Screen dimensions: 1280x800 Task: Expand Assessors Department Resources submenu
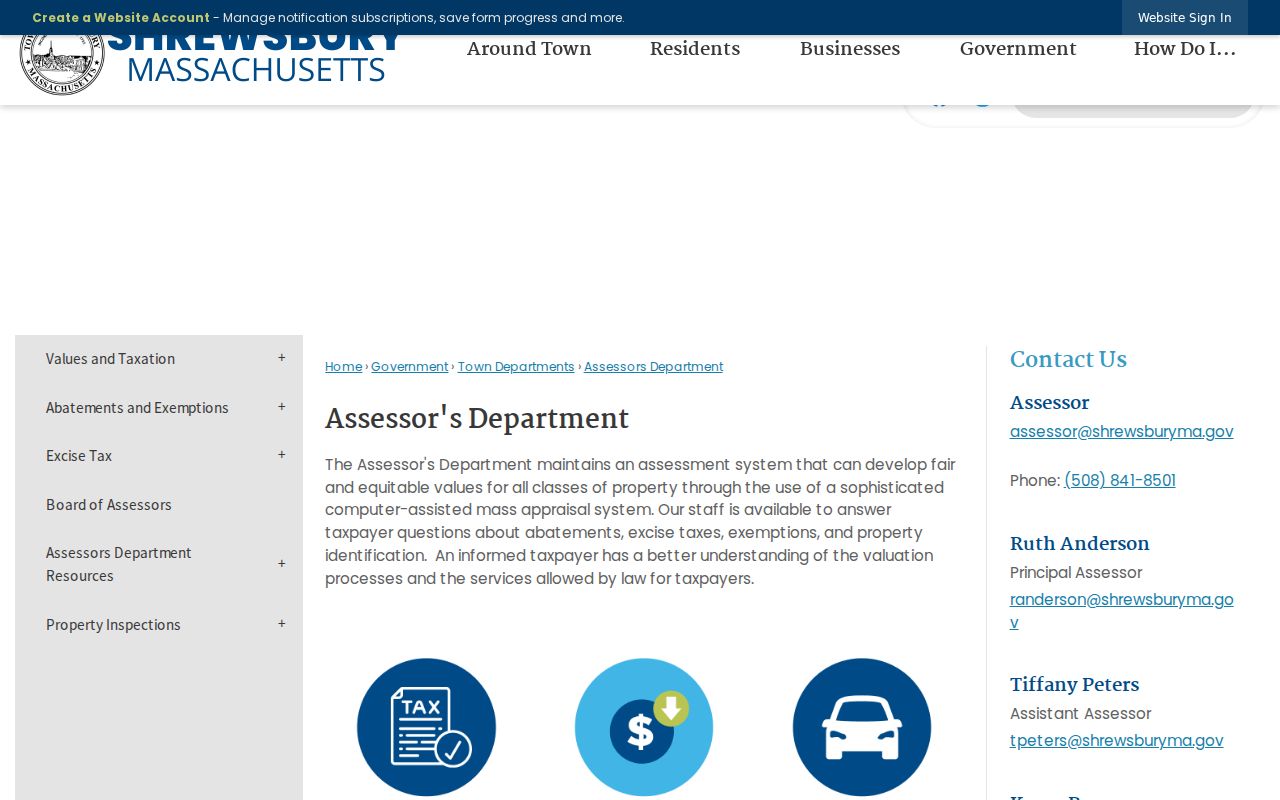coord(282,564)
